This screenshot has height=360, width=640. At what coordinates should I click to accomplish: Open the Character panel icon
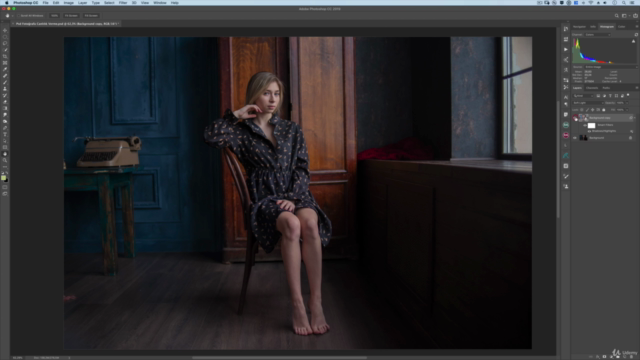(x=566, y=97)
